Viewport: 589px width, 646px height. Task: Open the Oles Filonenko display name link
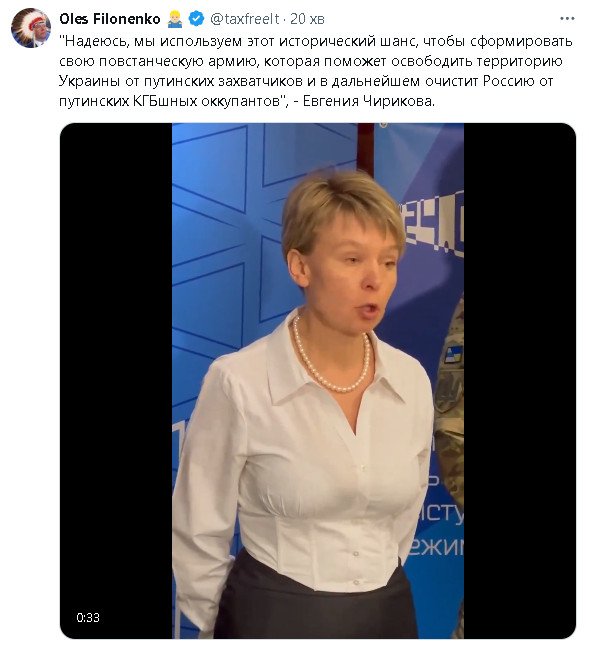[110, 19]
